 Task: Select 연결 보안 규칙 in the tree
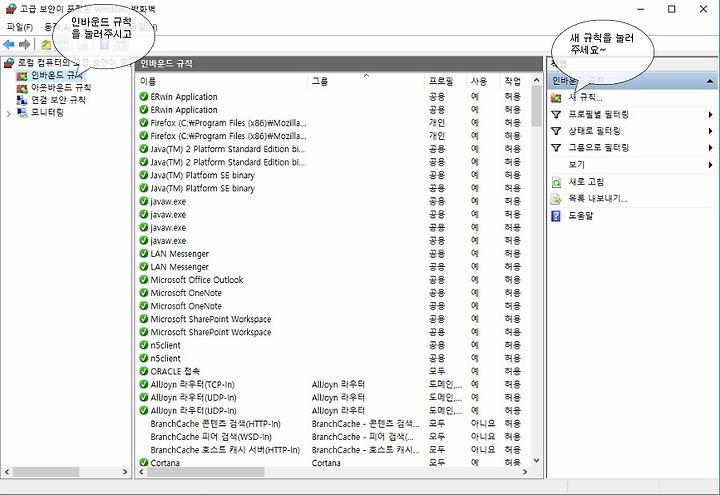[58, 100]
